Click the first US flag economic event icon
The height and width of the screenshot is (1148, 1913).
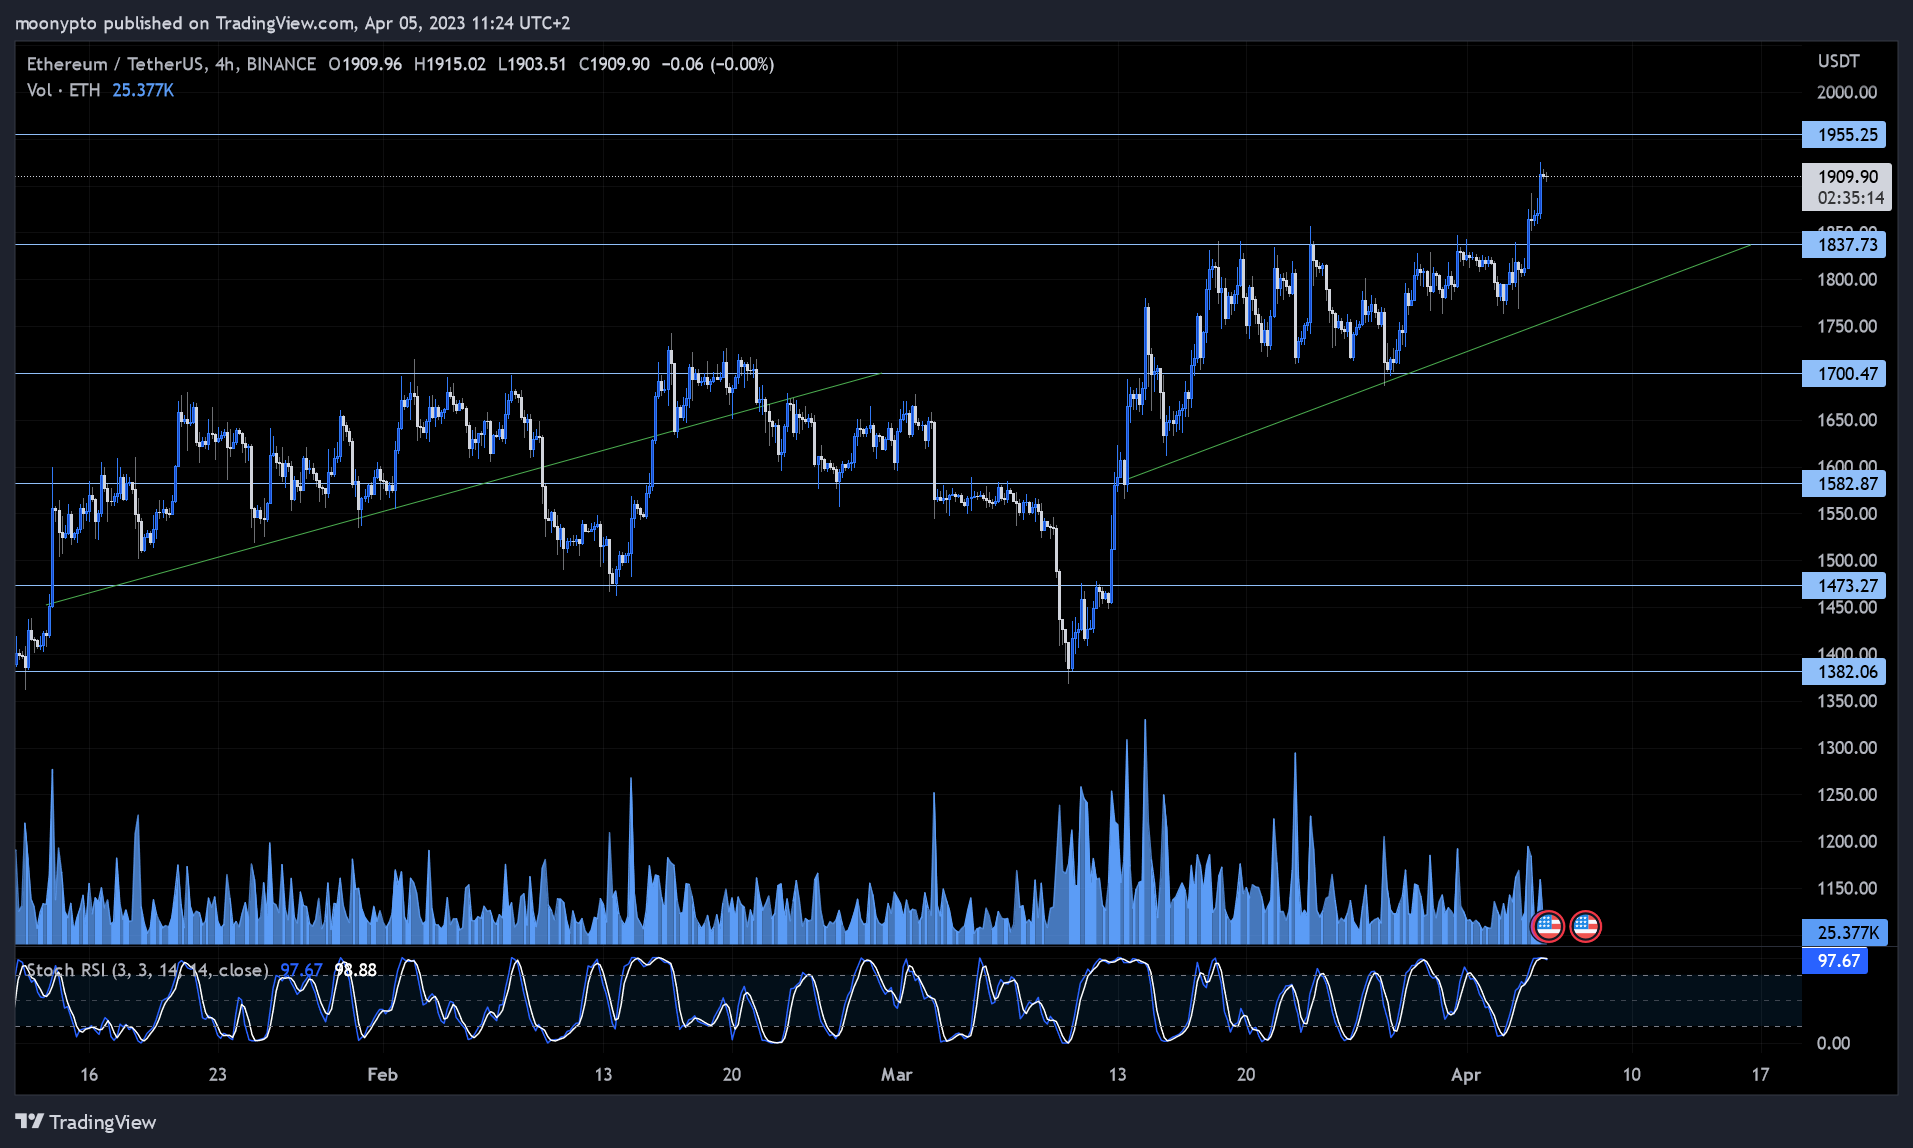(1548, 927)
